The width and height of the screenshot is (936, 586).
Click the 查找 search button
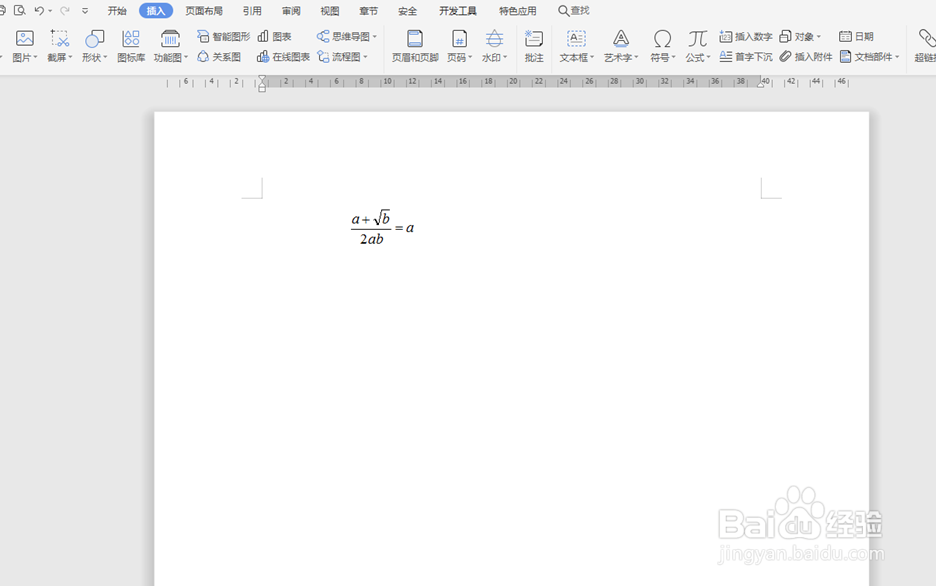(574, 11)
